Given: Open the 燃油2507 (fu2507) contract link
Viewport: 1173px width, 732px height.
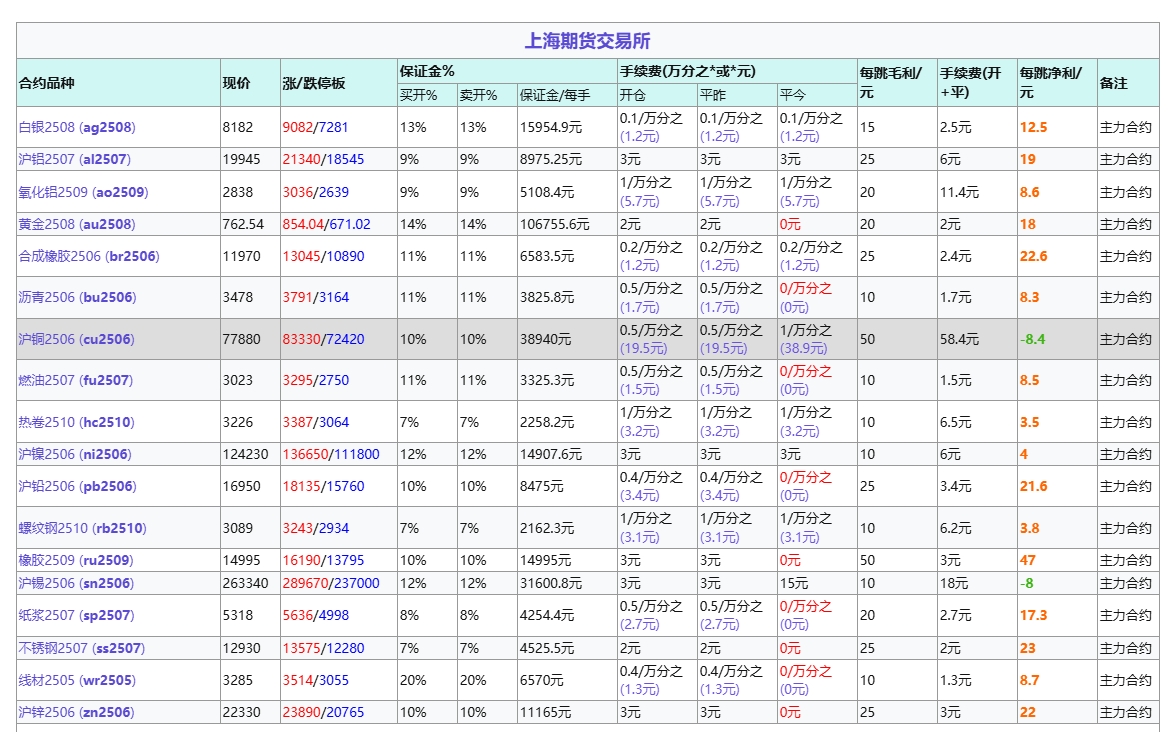Looking at the screenshot, I should point(76,381).
